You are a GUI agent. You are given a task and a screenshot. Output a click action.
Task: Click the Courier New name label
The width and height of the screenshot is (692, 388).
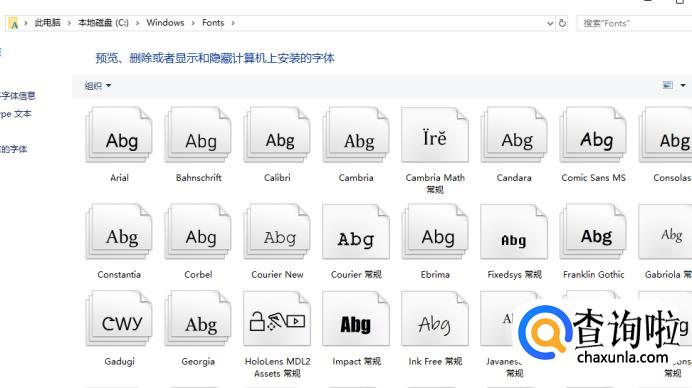pos(277,275)
